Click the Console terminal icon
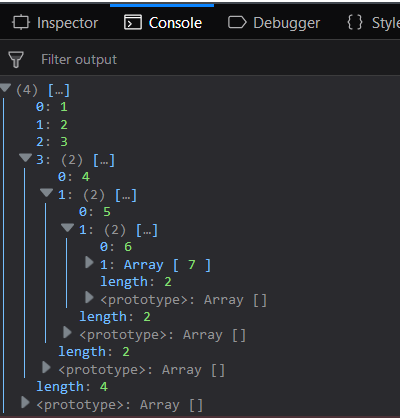Screen dimensions: 400x418 coord(133,23)
